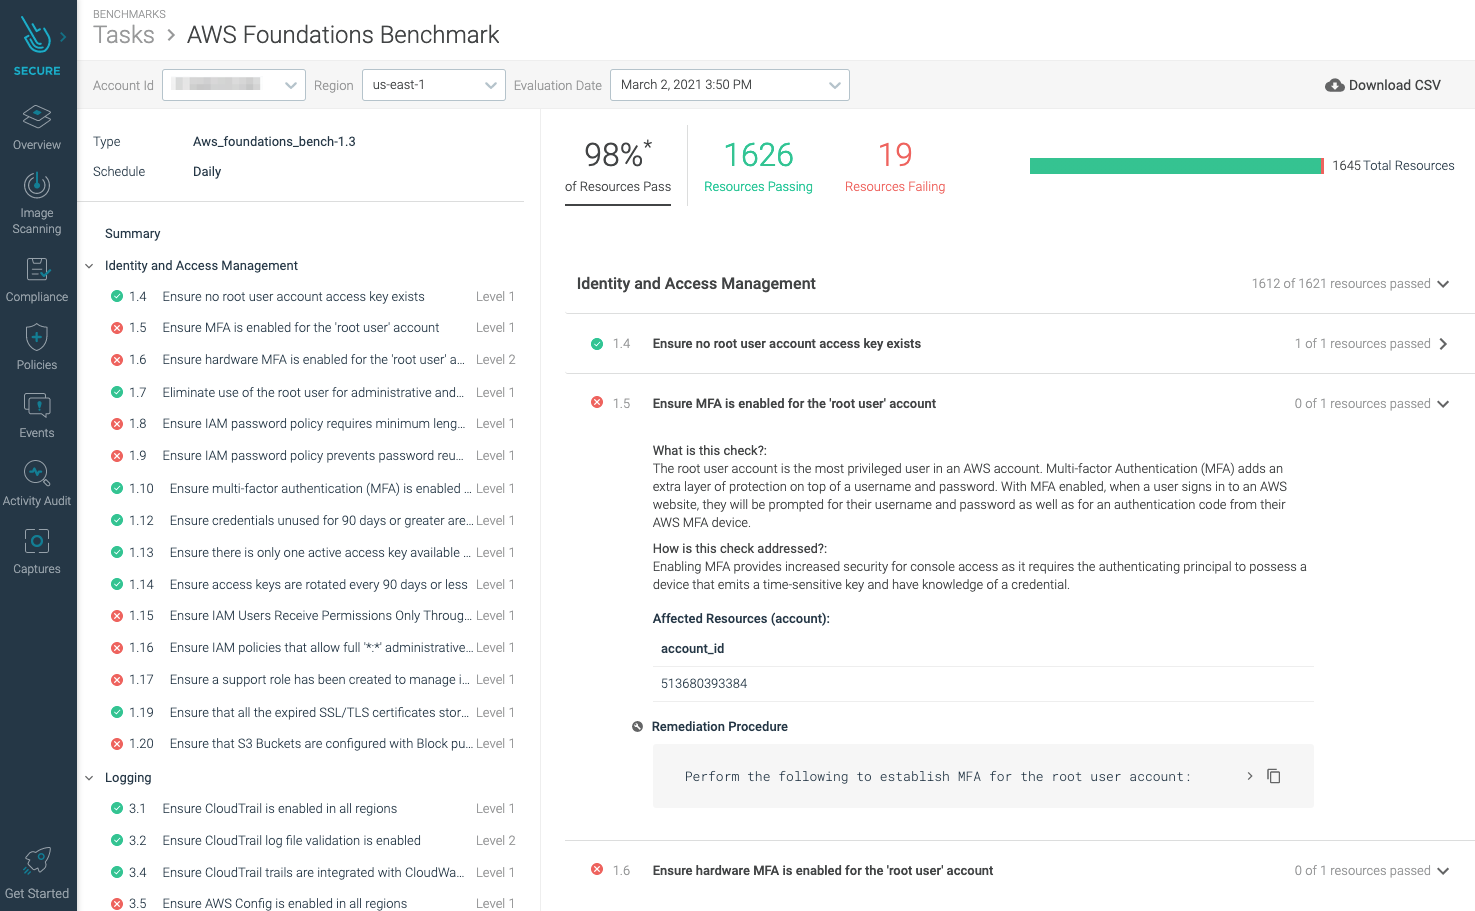The height and width of the screenshot is (911, 1475).
Task: Open the Account Id dropdown
Action: [x=234, y=85]
